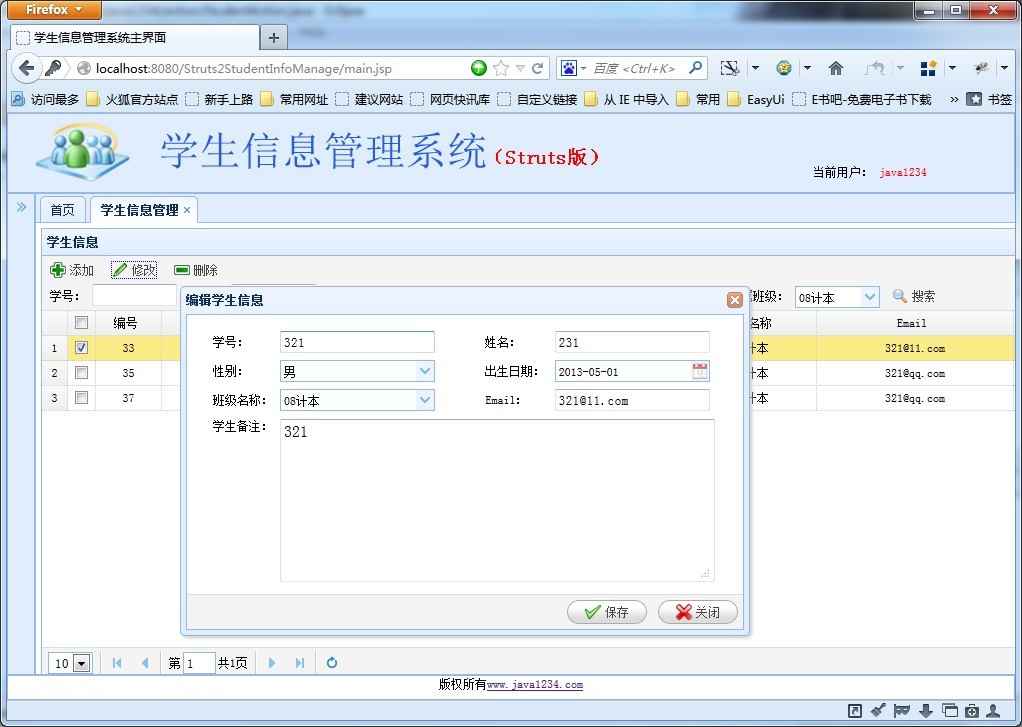Viewport: 1022px width, 727px height.
Task: Refresh the grid with the reload icon
Action: coord(332,663)
